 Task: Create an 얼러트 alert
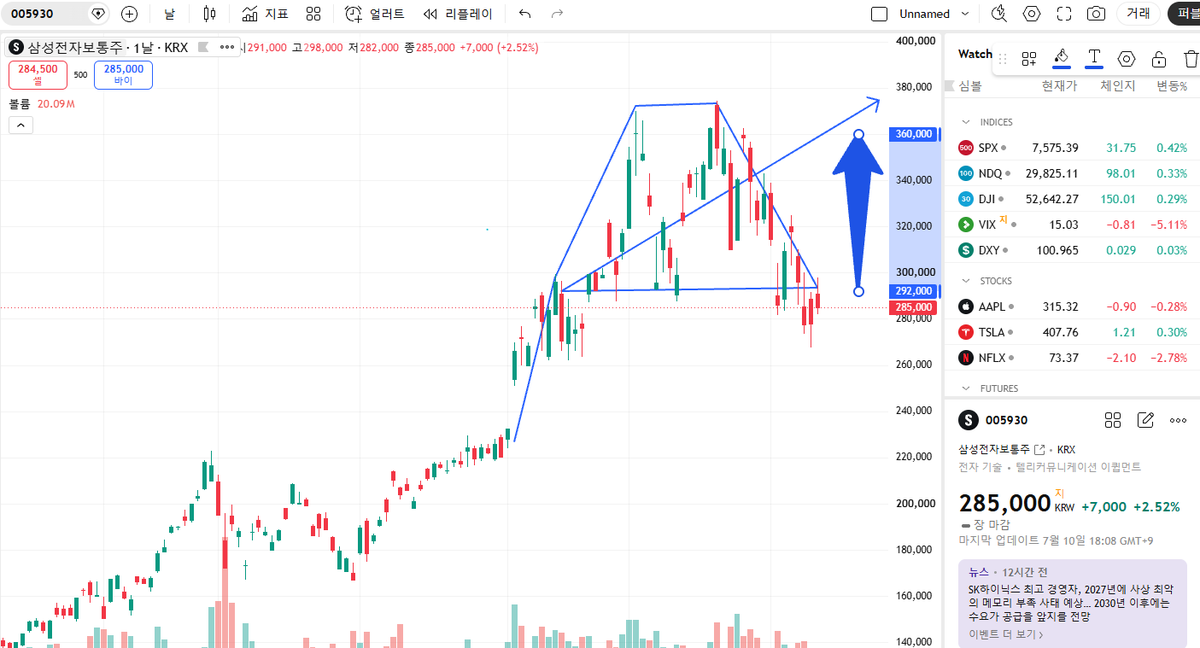(375, 14)
